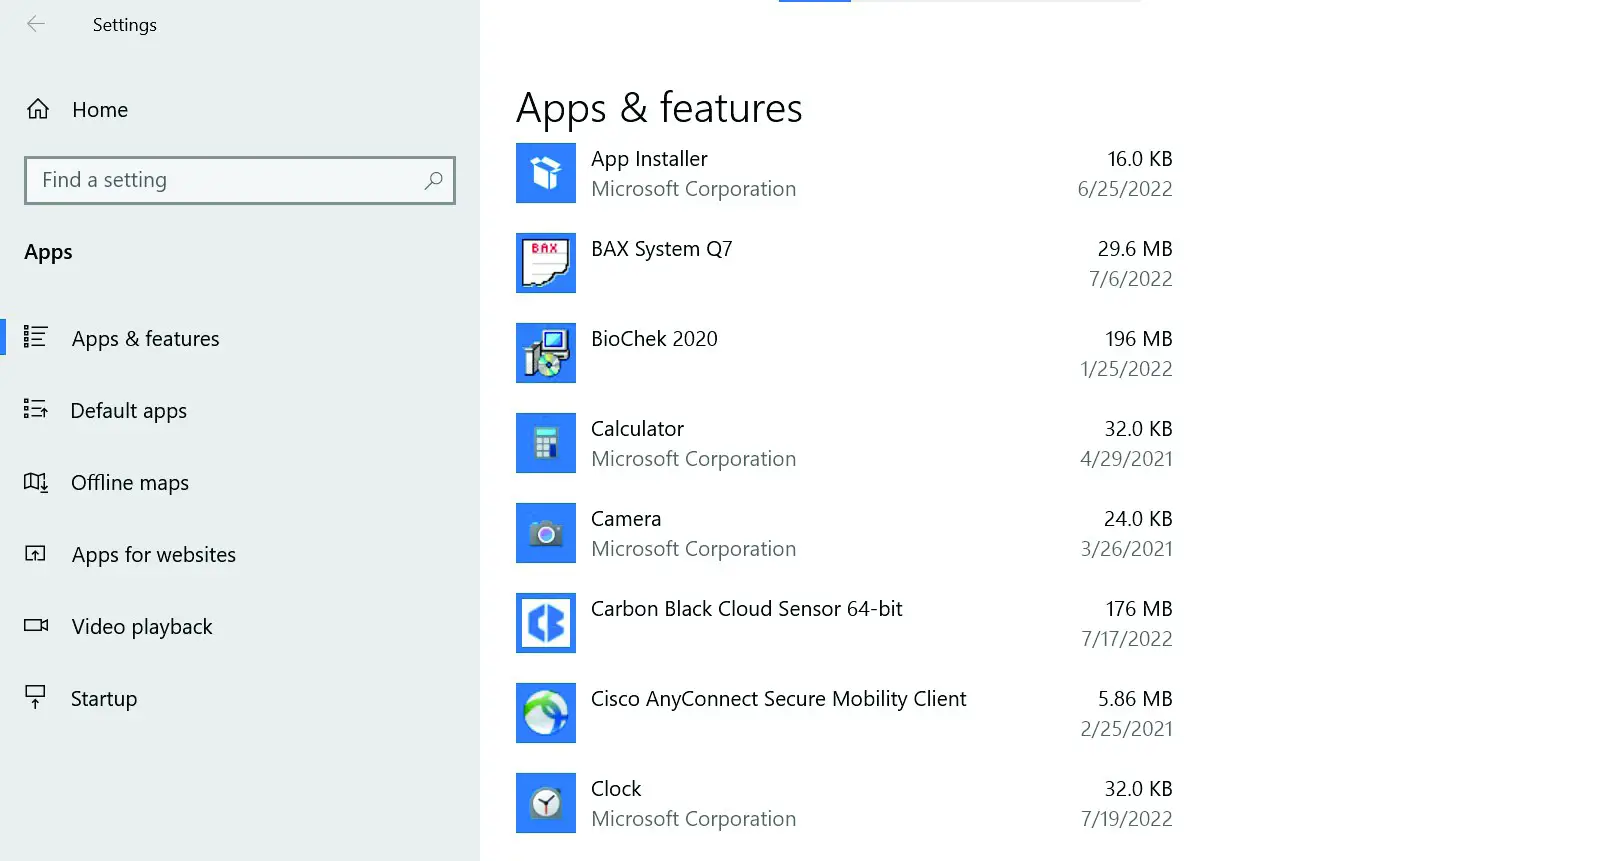The width and height of the screenshot is (1621, 861).
Task: Go to Video playback settings
Action: 141,627
